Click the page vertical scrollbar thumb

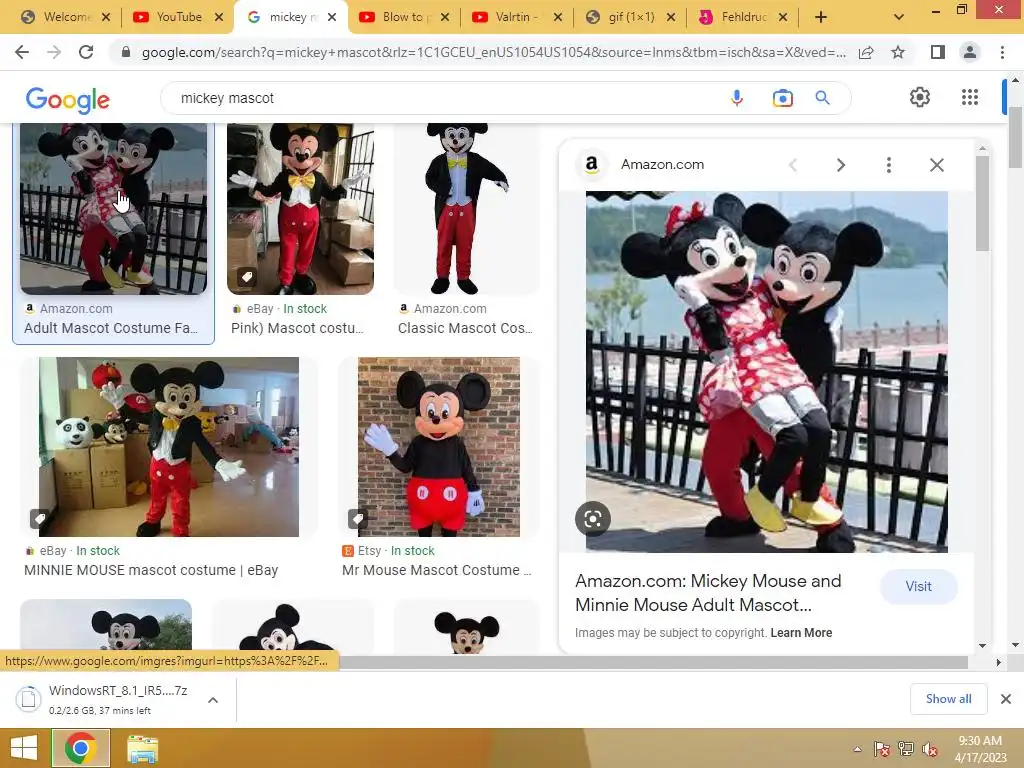pyautogui.click(x=1016, y=137)
